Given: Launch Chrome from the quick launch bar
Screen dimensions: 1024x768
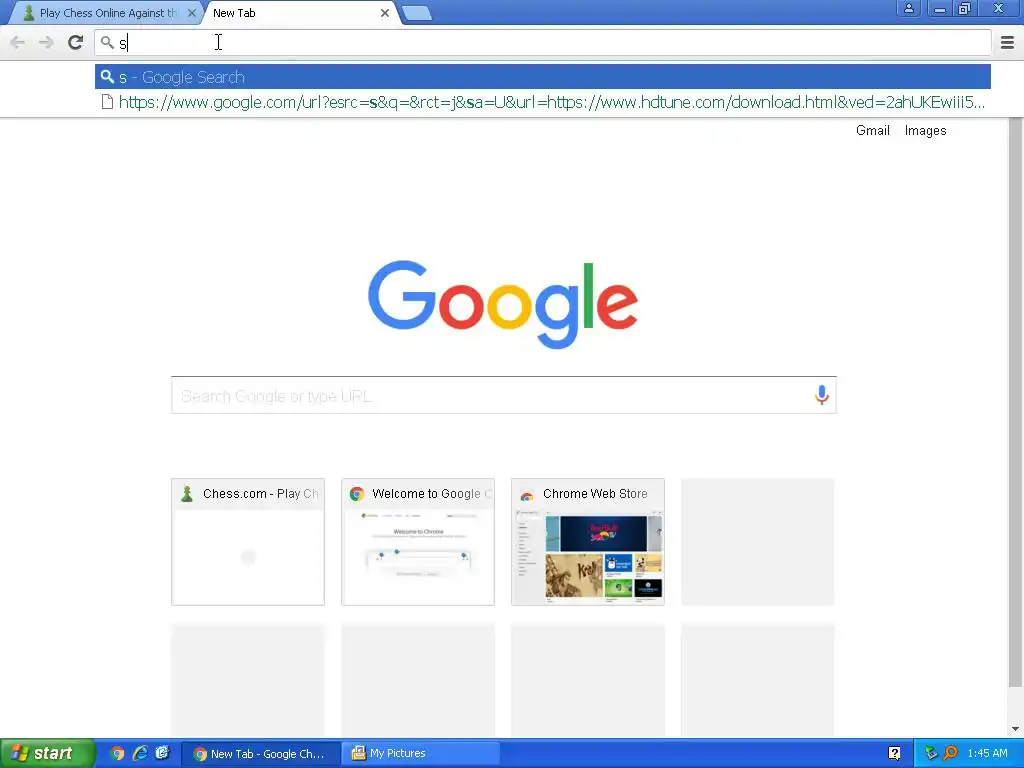Looking at the screenshot, I should coord(117,754).
